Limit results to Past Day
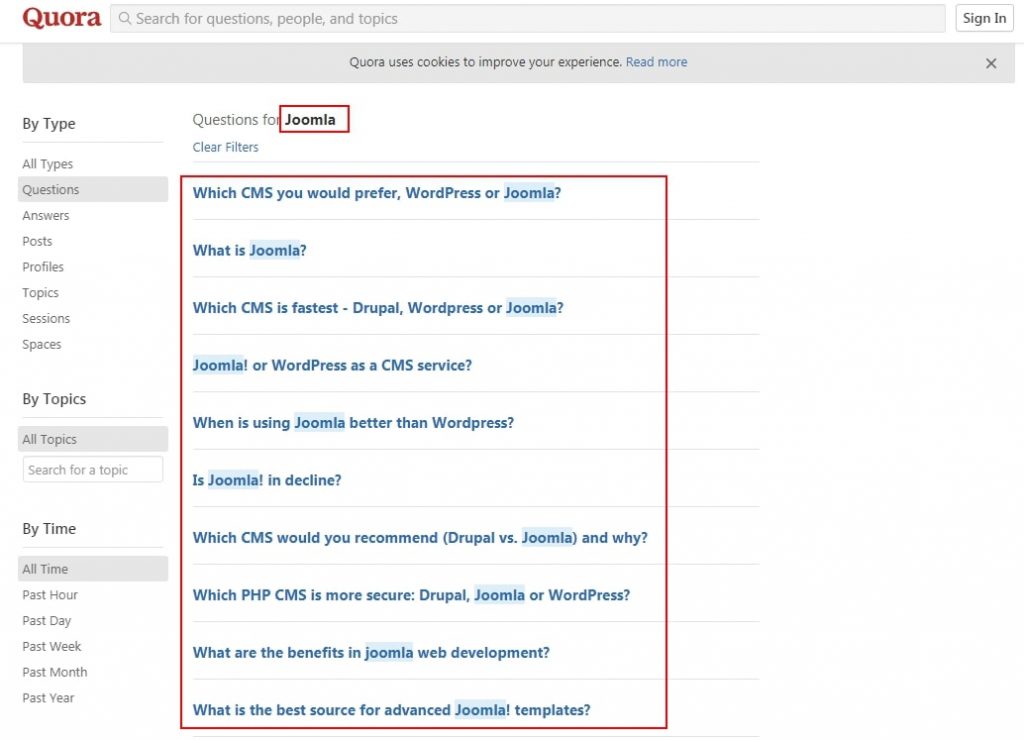 point(47,620)
